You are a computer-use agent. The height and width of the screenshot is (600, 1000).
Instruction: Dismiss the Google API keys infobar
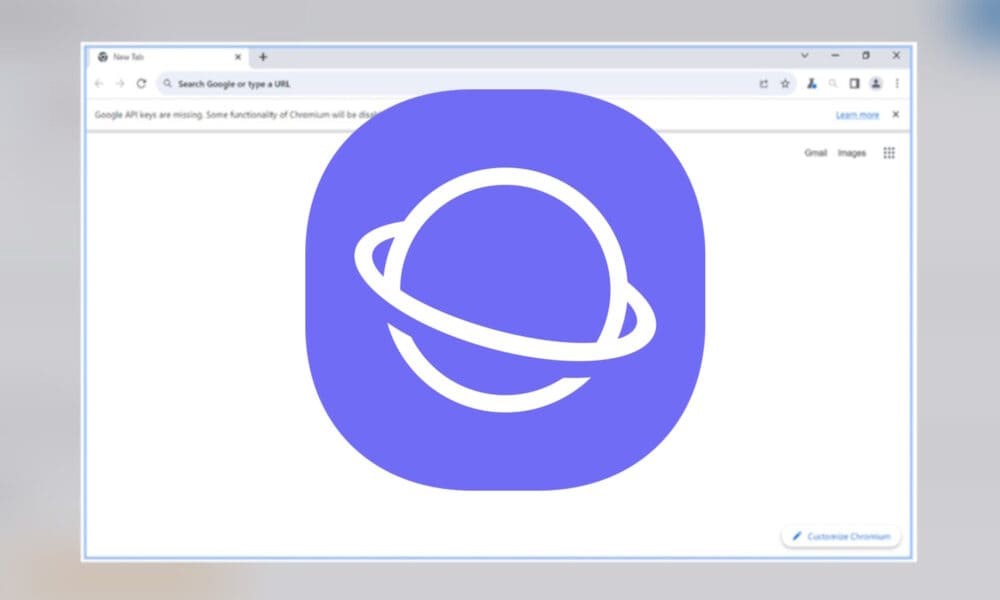click(x=895, y=114)
